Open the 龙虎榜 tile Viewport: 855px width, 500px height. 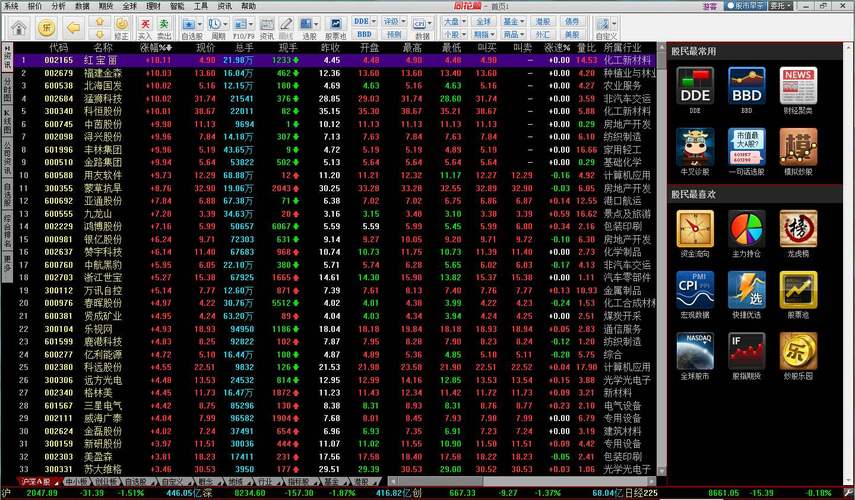tap(798, 229)
